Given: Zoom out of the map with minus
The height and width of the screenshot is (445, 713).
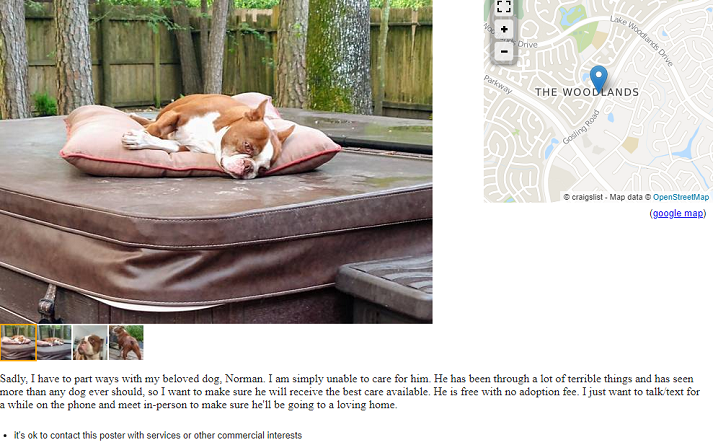Looking at the screenshot, I should point(504,51).
